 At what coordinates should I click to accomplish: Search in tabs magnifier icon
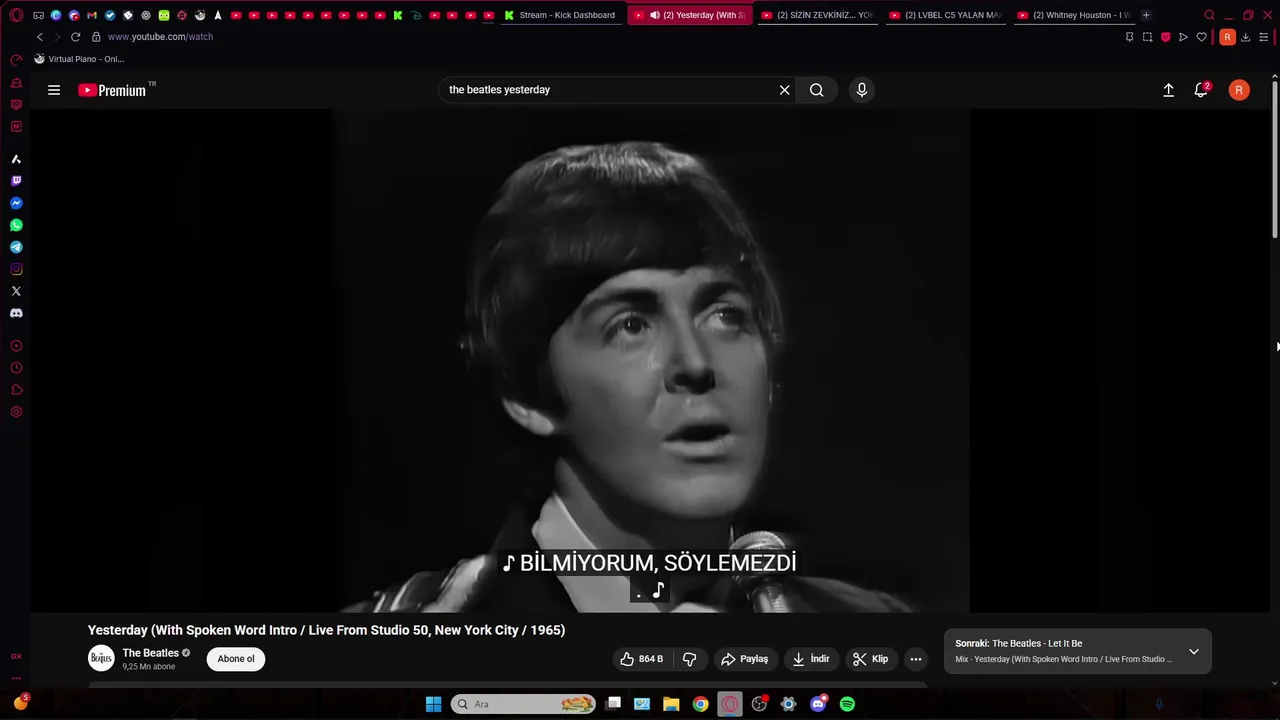[x=1209, y=15]
